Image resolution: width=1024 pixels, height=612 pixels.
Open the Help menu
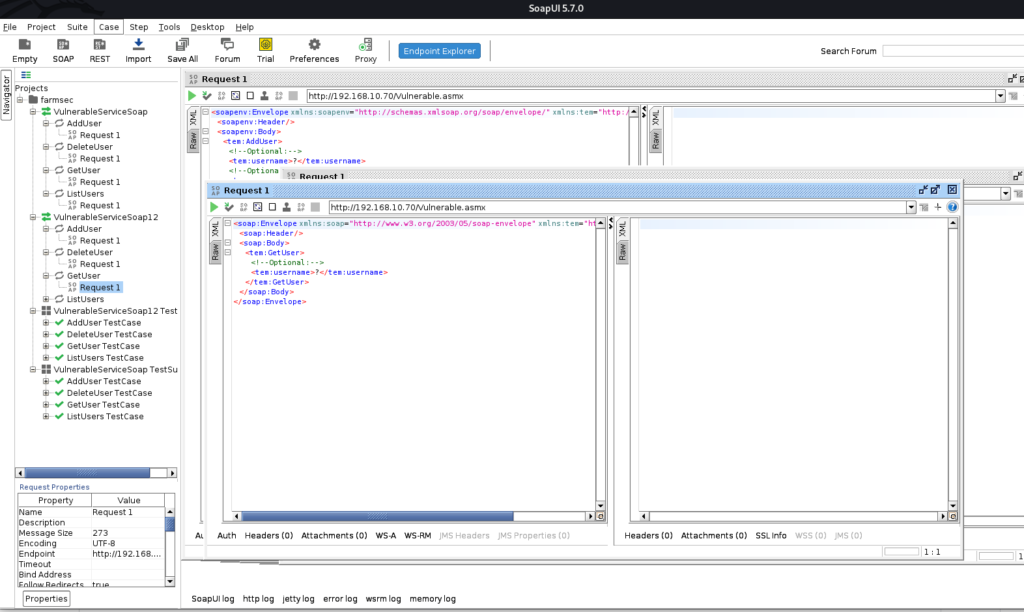(244, 27)
